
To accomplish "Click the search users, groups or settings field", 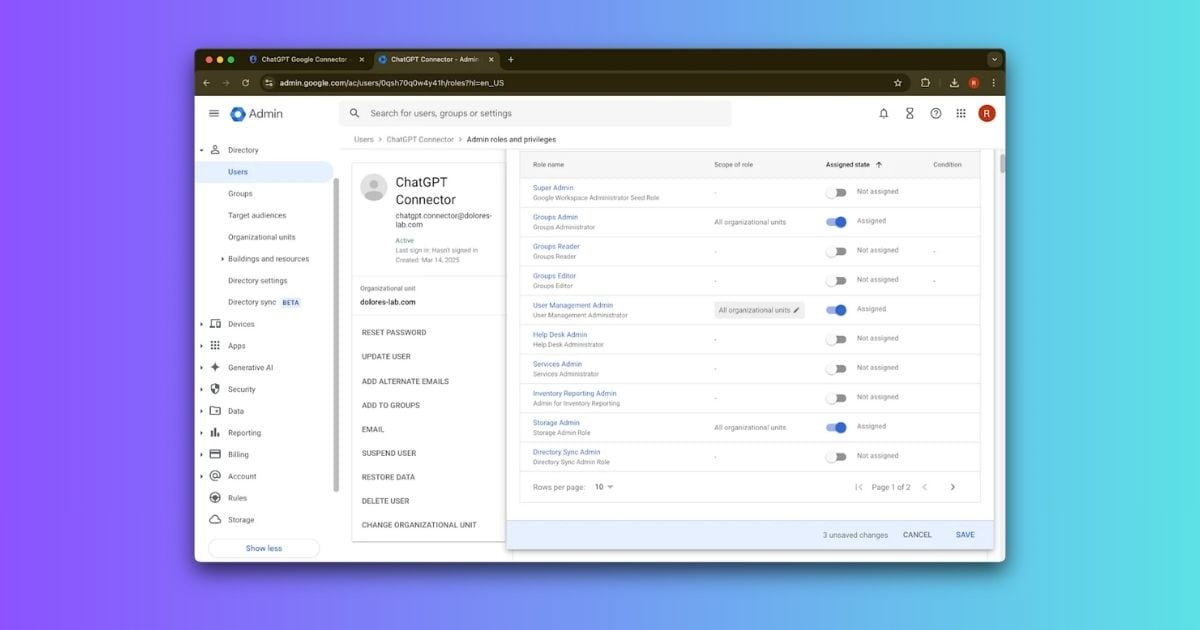I will (535, 114).
